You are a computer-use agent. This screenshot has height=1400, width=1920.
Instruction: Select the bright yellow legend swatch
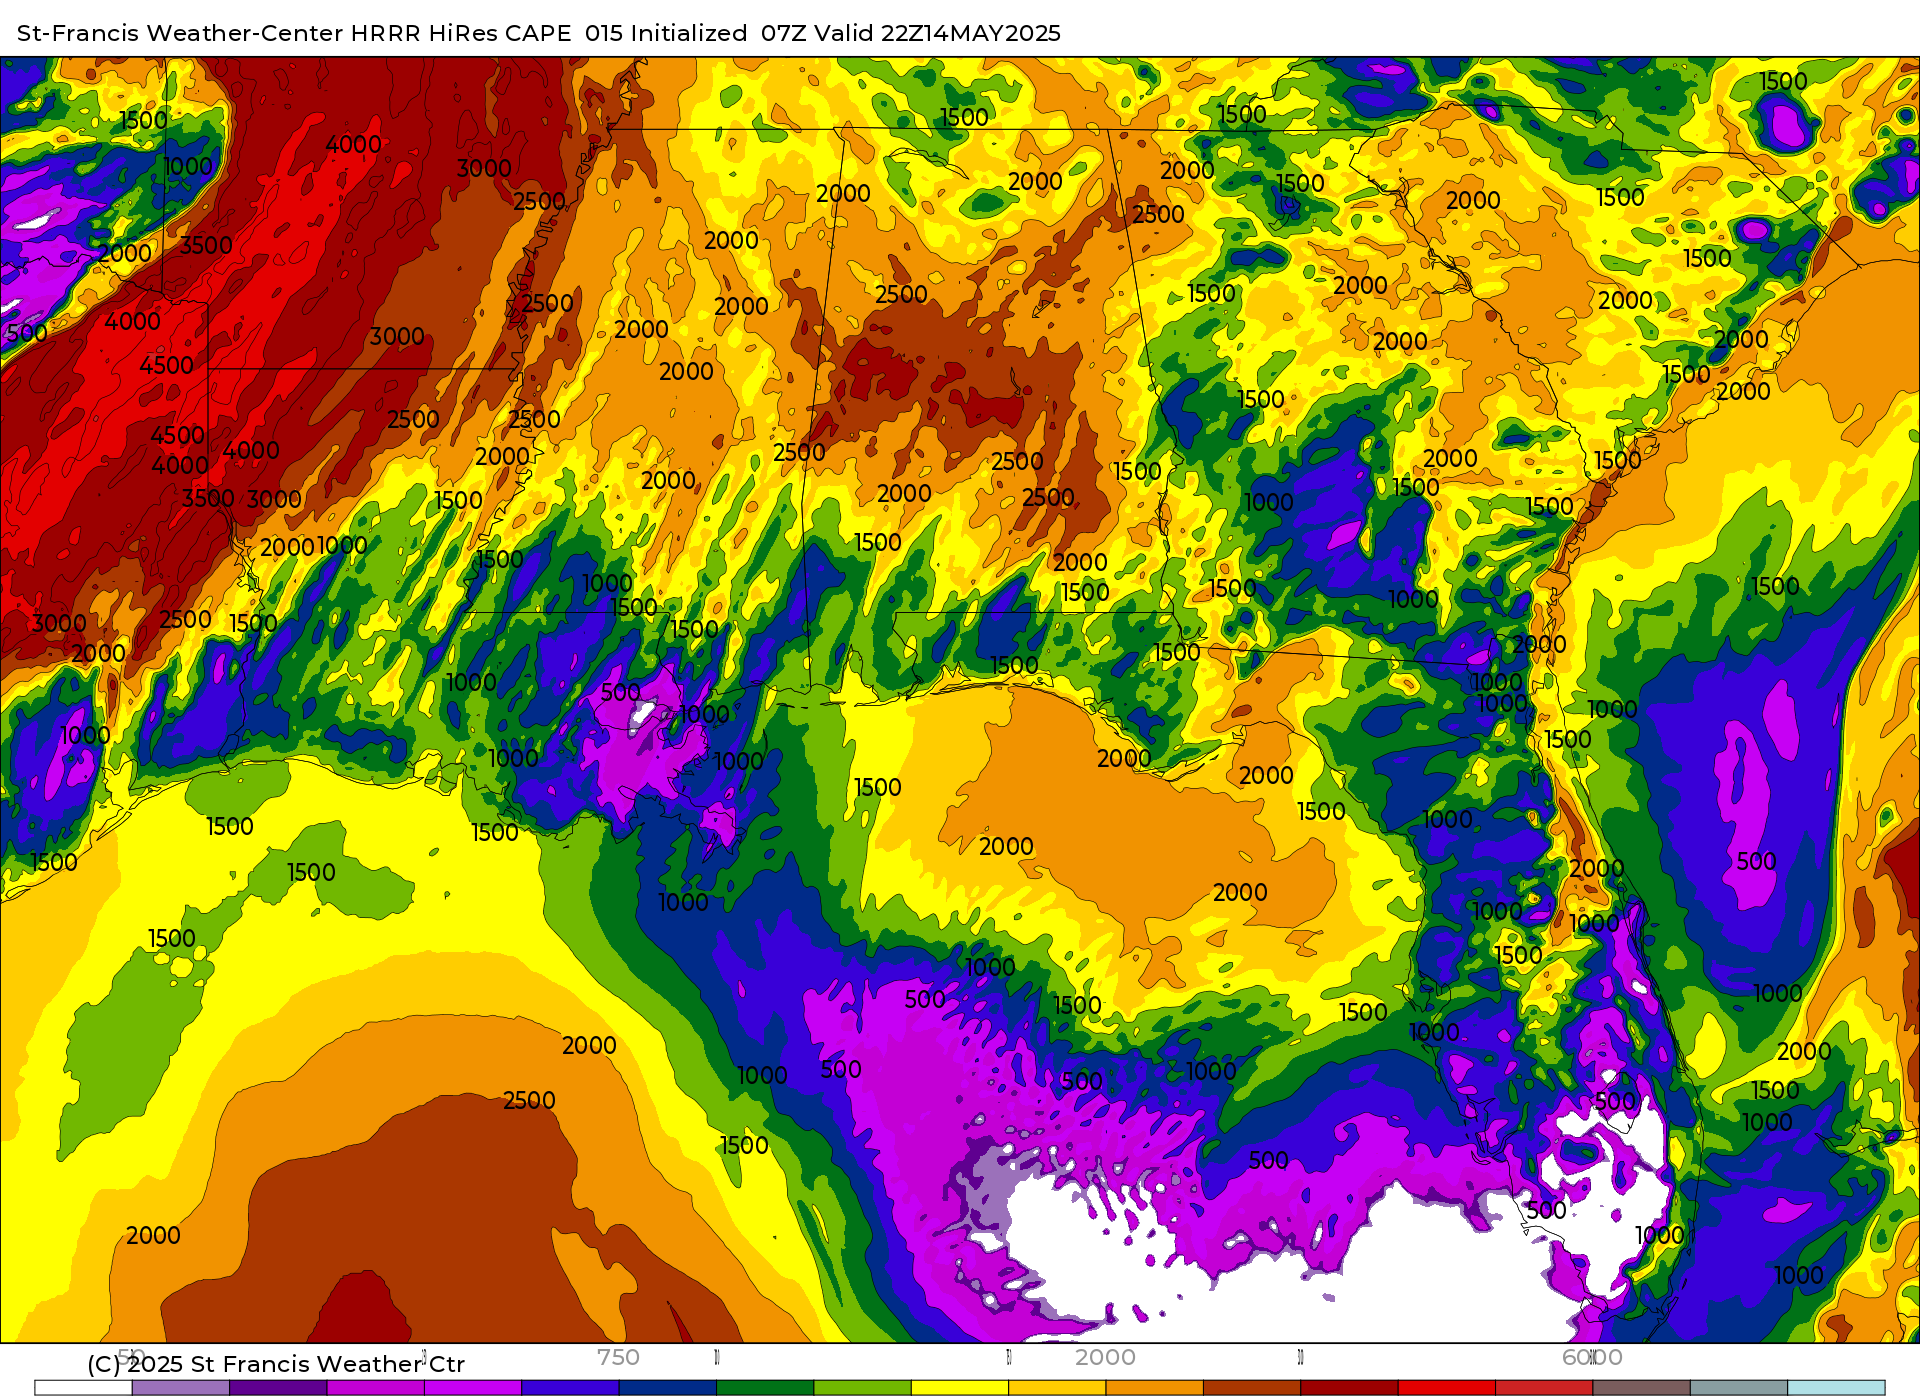click(x=960, y=1388)
